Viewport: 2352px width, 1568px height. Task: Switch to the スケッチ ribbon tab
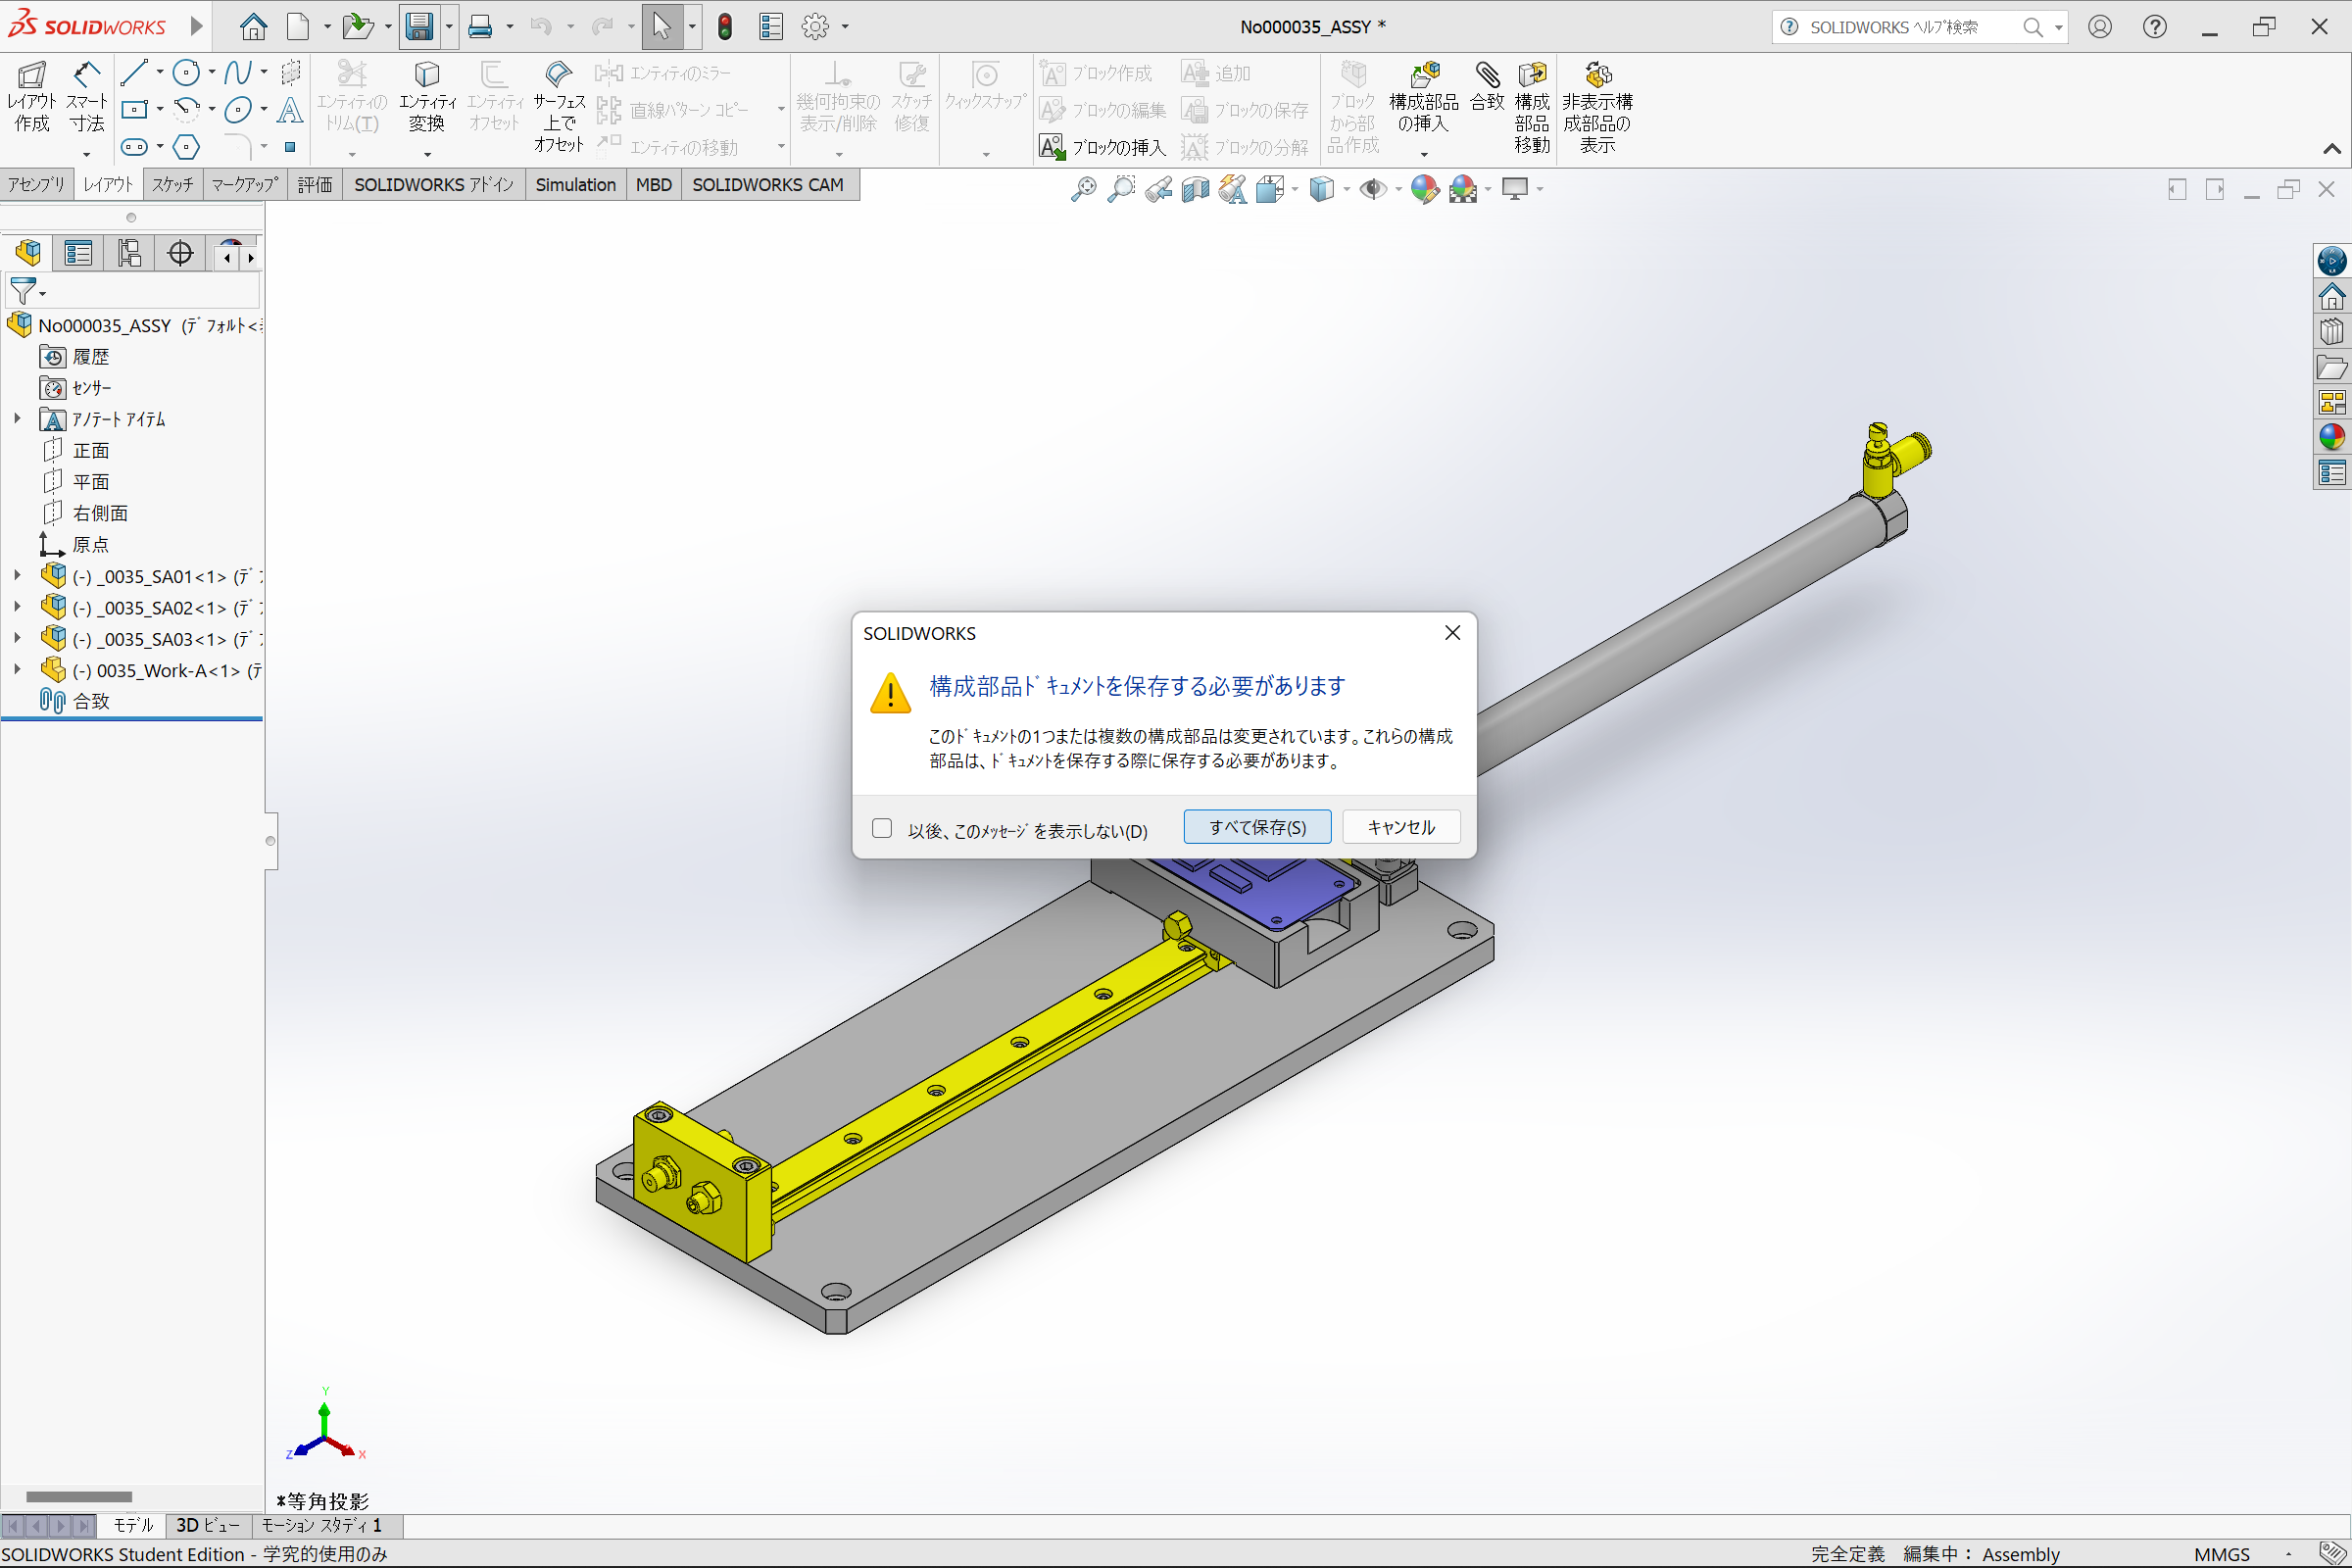(173, 185)
